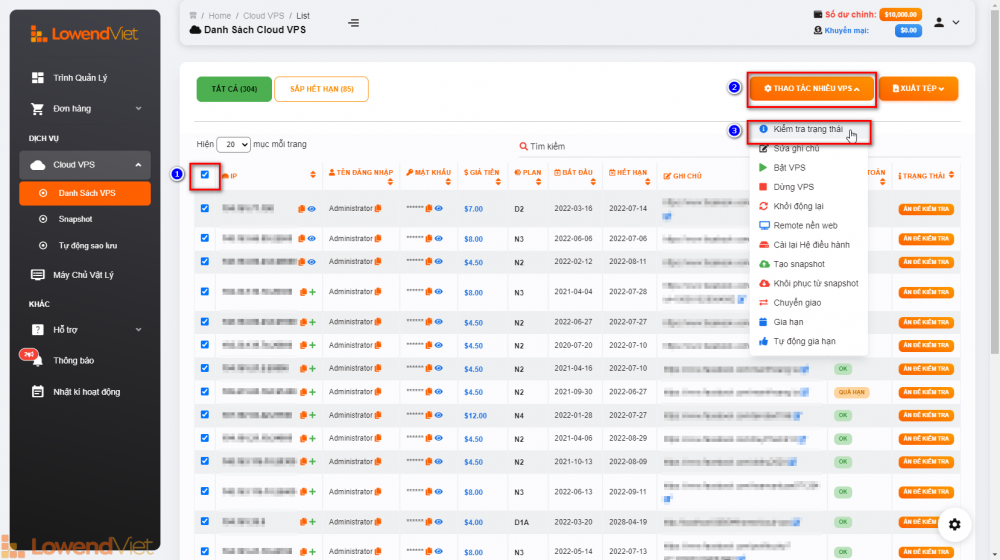
Task: Open the rows-per-page 20 dropdown
Action: pyautogui.click(x=233, y=145)
